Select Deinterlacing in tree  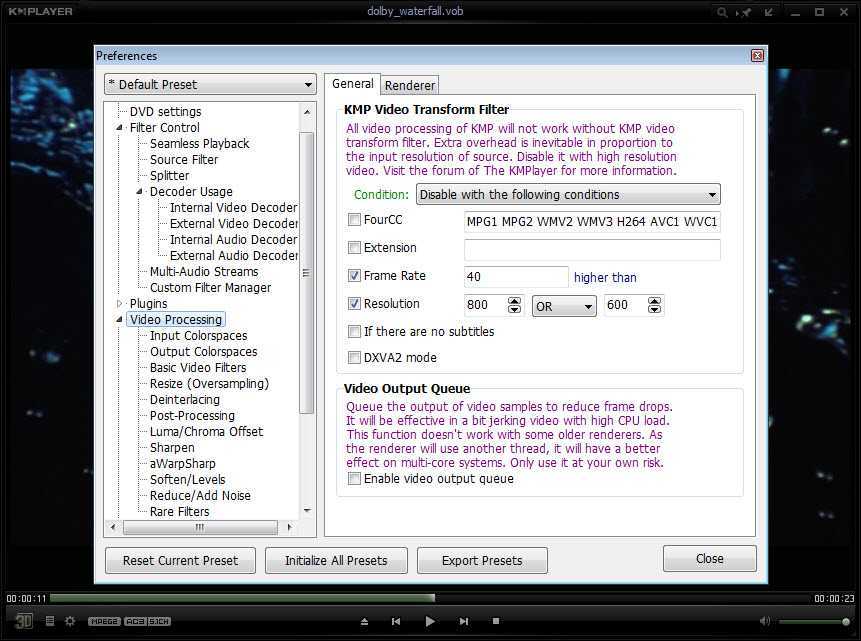[x=184, y=399]
